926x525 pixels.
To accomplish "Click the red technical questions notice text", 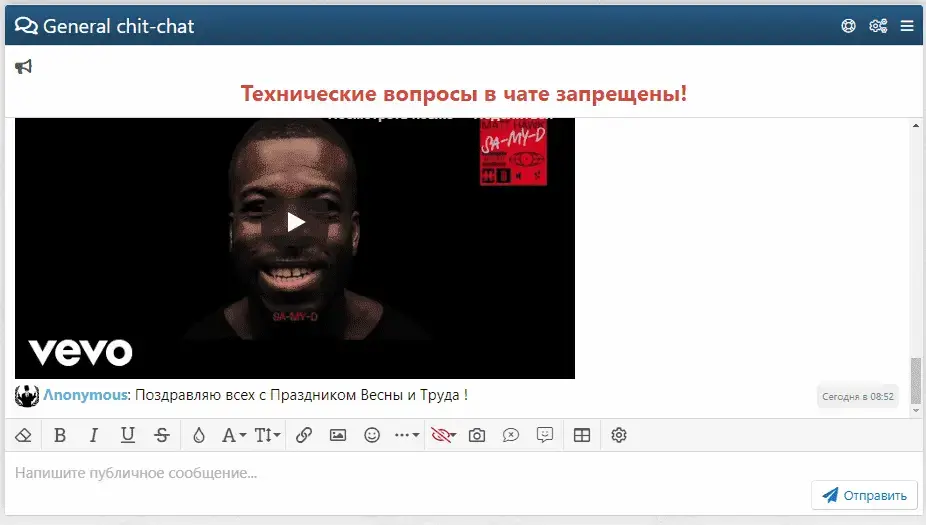I will tap(464, 94).
